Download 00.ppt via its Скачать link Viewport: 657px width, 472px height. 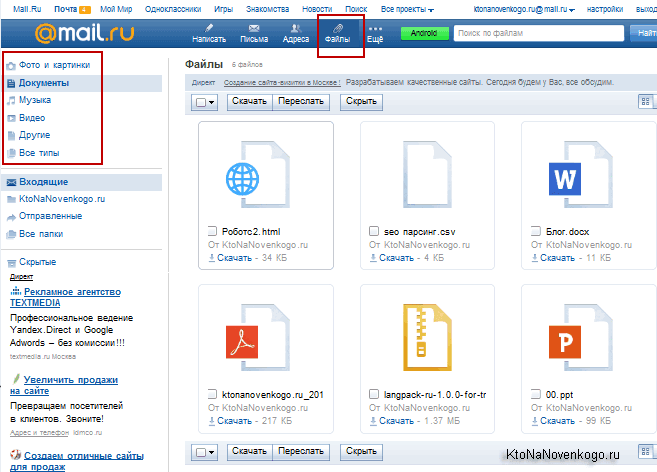pyautogui.click(x=557, y=420)
